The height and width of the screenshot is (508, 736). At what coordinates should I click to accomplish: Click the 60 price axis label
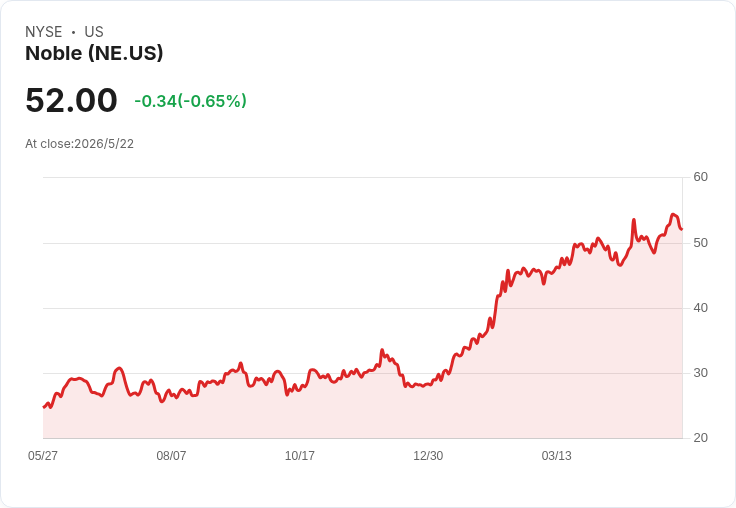(x=701, y=177)
